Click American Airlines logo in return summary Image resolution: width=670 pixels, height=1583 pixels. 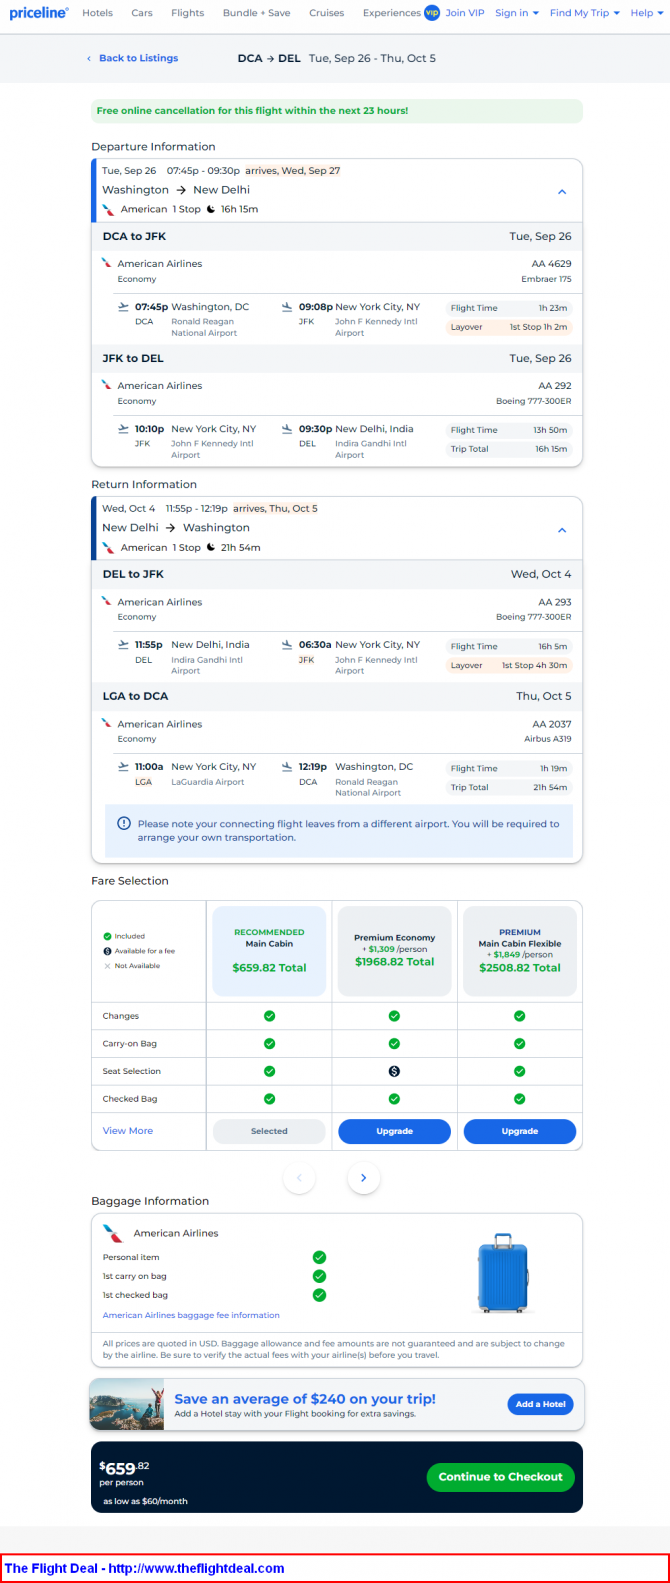tap(109, 547)
